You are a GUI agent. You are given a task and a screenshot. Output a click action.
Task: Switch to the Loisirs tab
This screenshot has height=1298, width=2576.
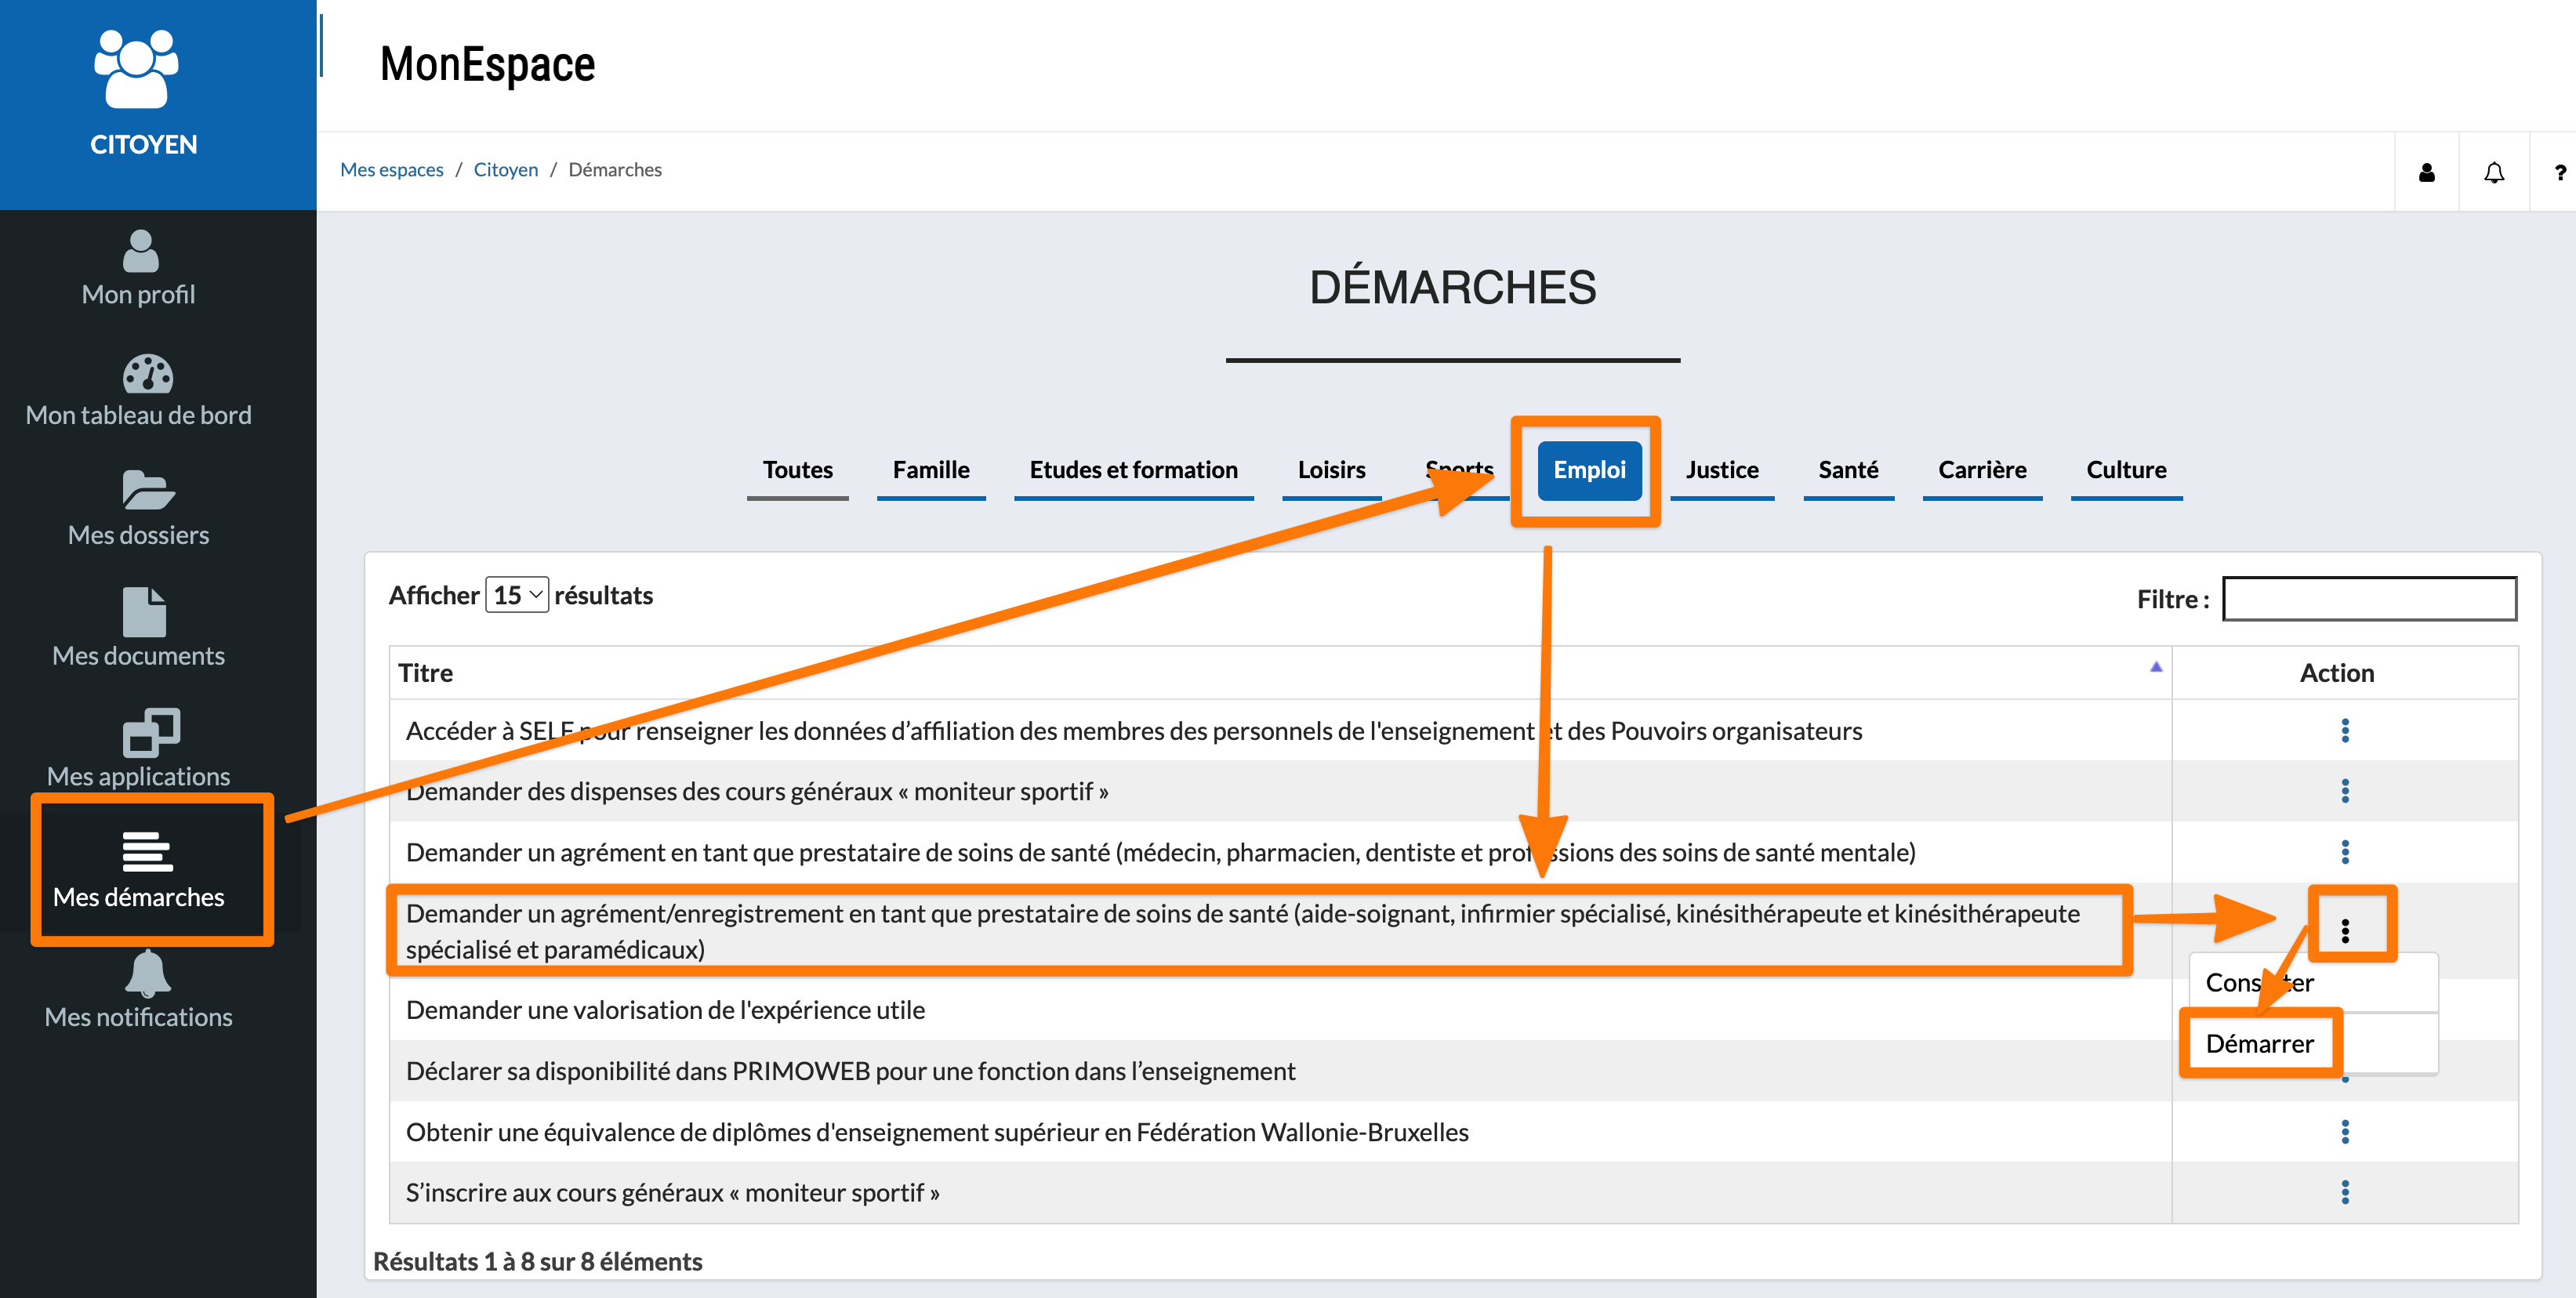1331,470
